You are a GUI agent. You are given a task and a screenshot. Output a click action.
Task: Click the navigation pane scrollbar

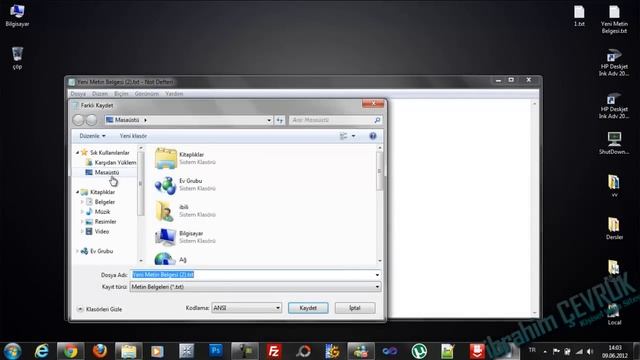pyautogui.click(x=141, y=204)
